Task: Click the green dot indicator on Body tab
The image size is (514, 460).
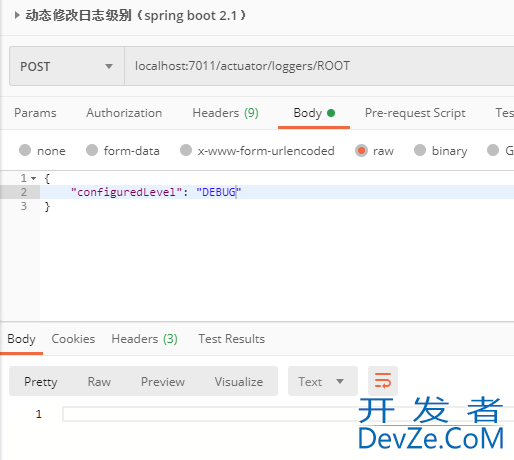Action: point(331,113)
